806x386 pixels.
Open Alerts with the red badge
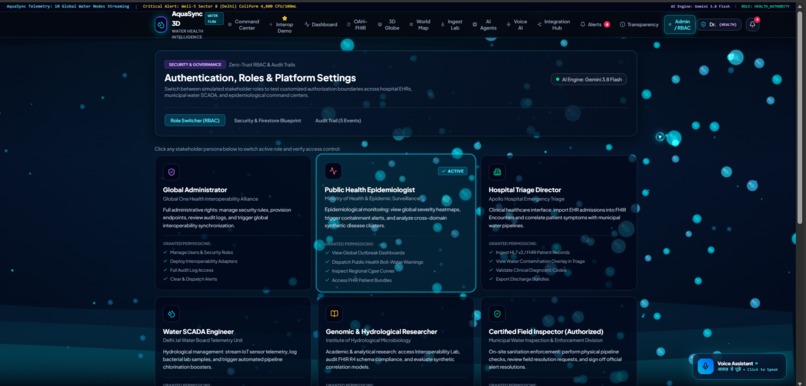595,25
